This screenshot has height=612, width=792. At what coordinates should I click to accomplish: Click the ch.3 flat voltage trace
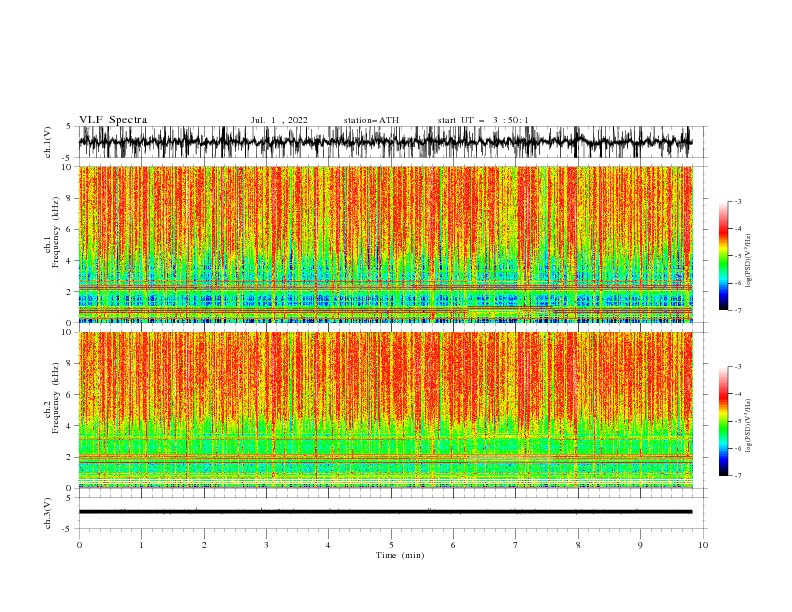coord(385,512)
